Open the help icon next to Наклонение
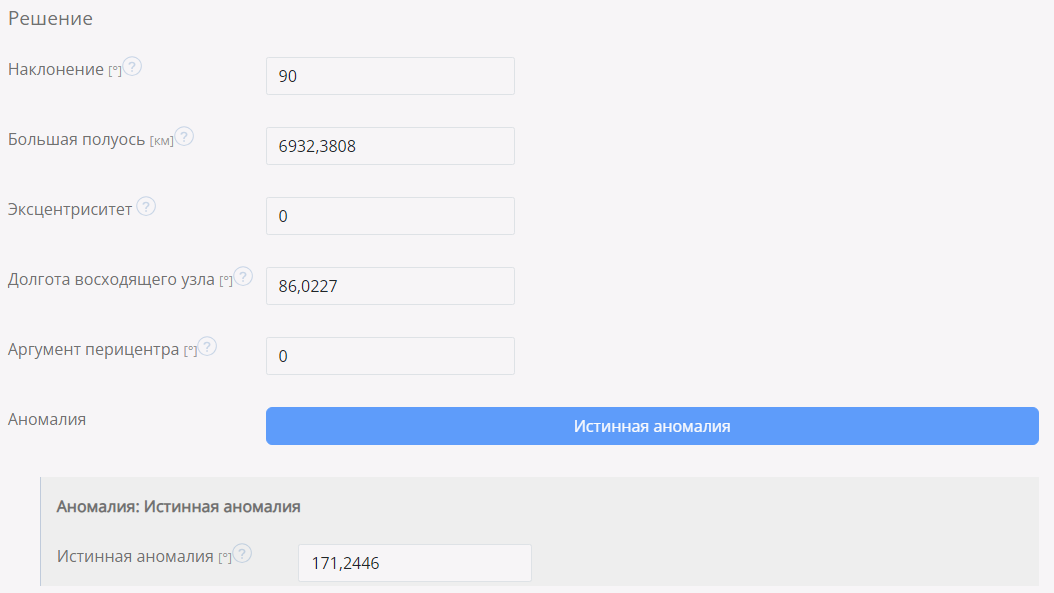Viewport: 1054px width, 593px height. [132, 67]
